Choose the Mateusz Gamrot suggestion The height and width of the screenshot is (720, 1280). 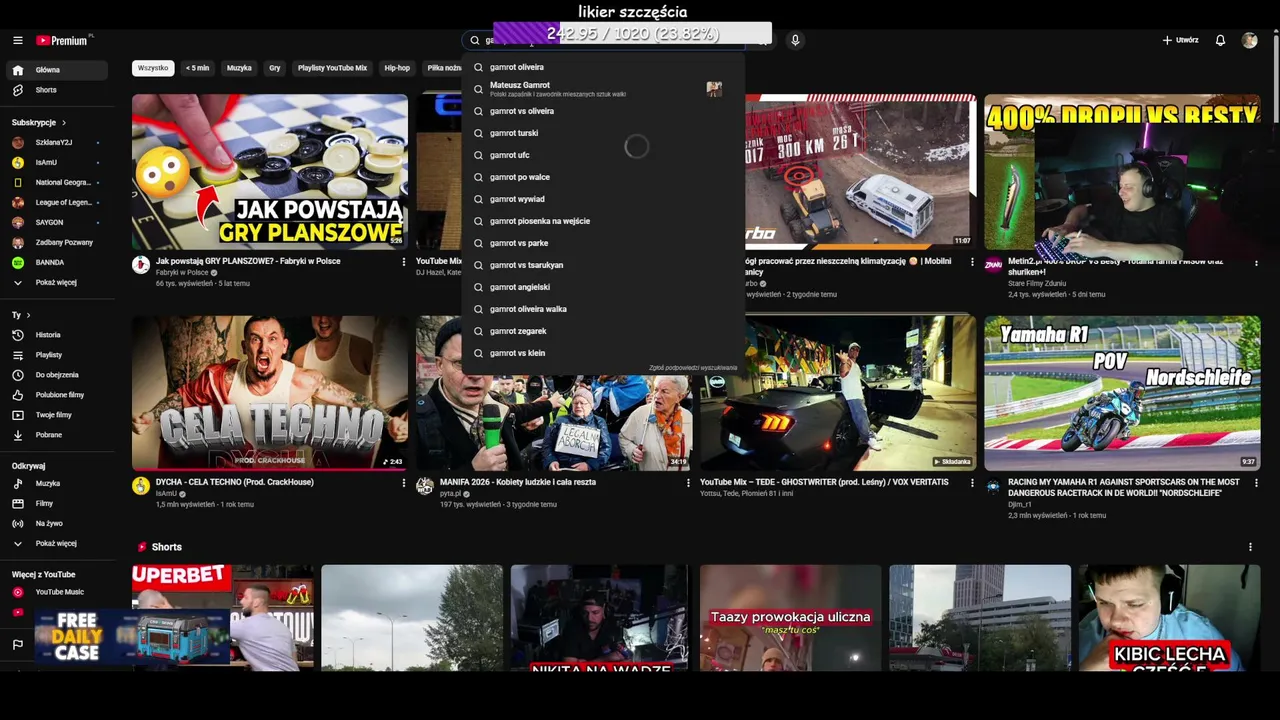click(604, 89)
